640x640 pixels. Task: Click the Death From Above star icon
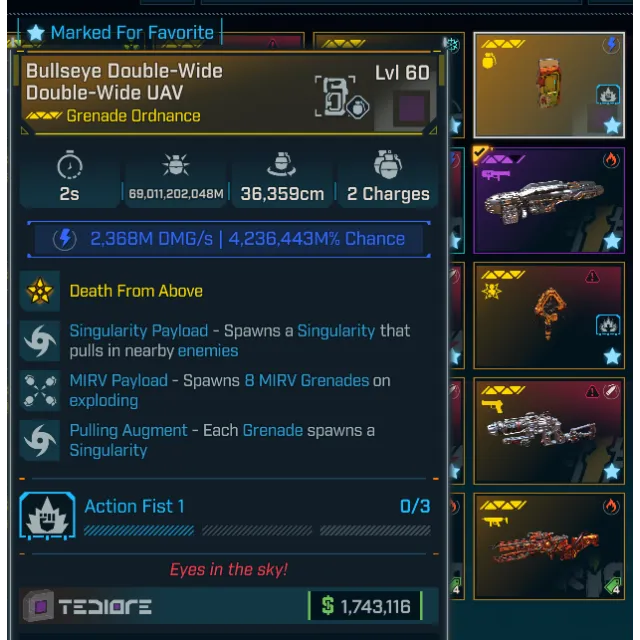40,291
